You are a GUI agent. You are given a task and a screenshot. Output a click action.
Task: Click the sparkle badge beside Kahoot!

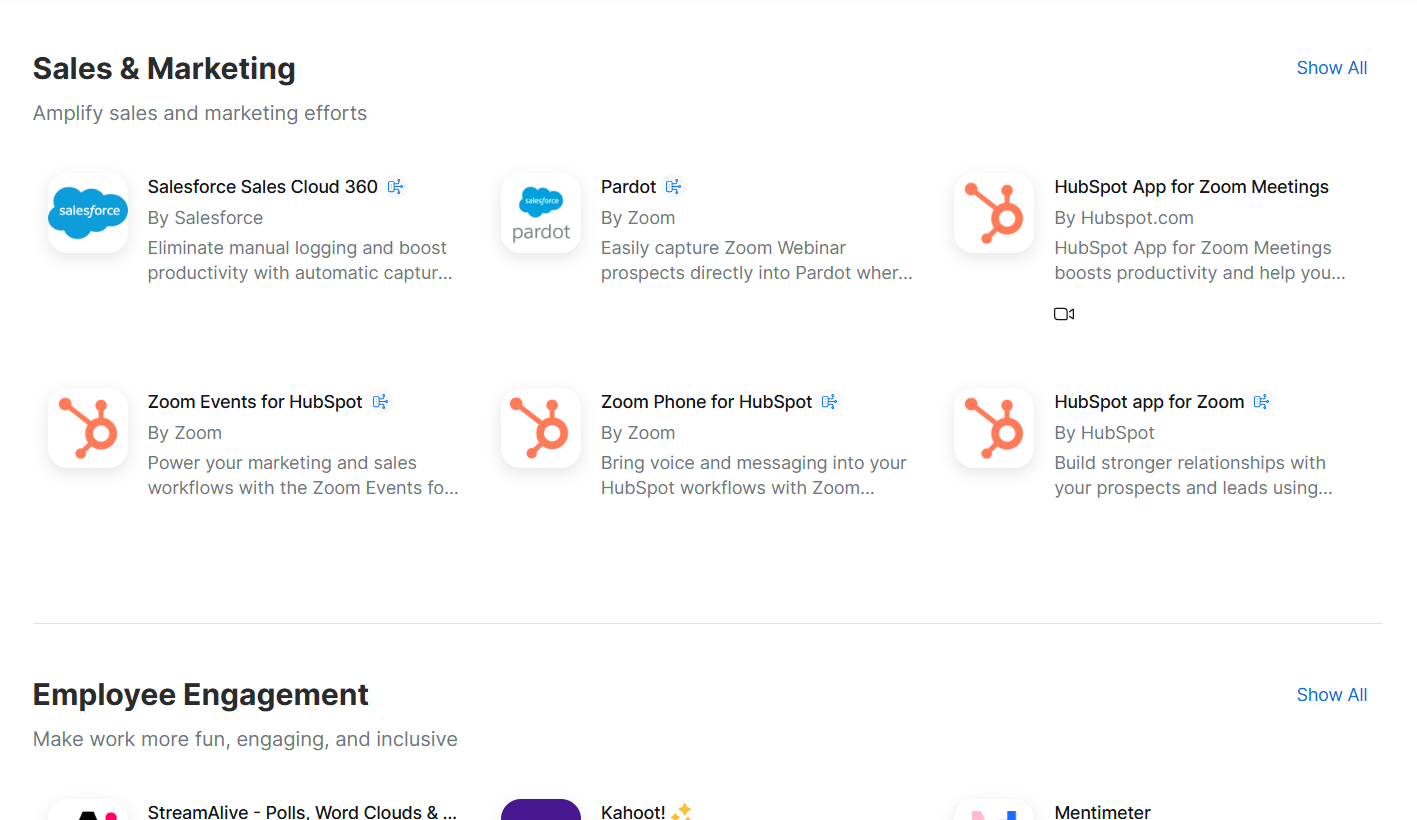point(684,810)
